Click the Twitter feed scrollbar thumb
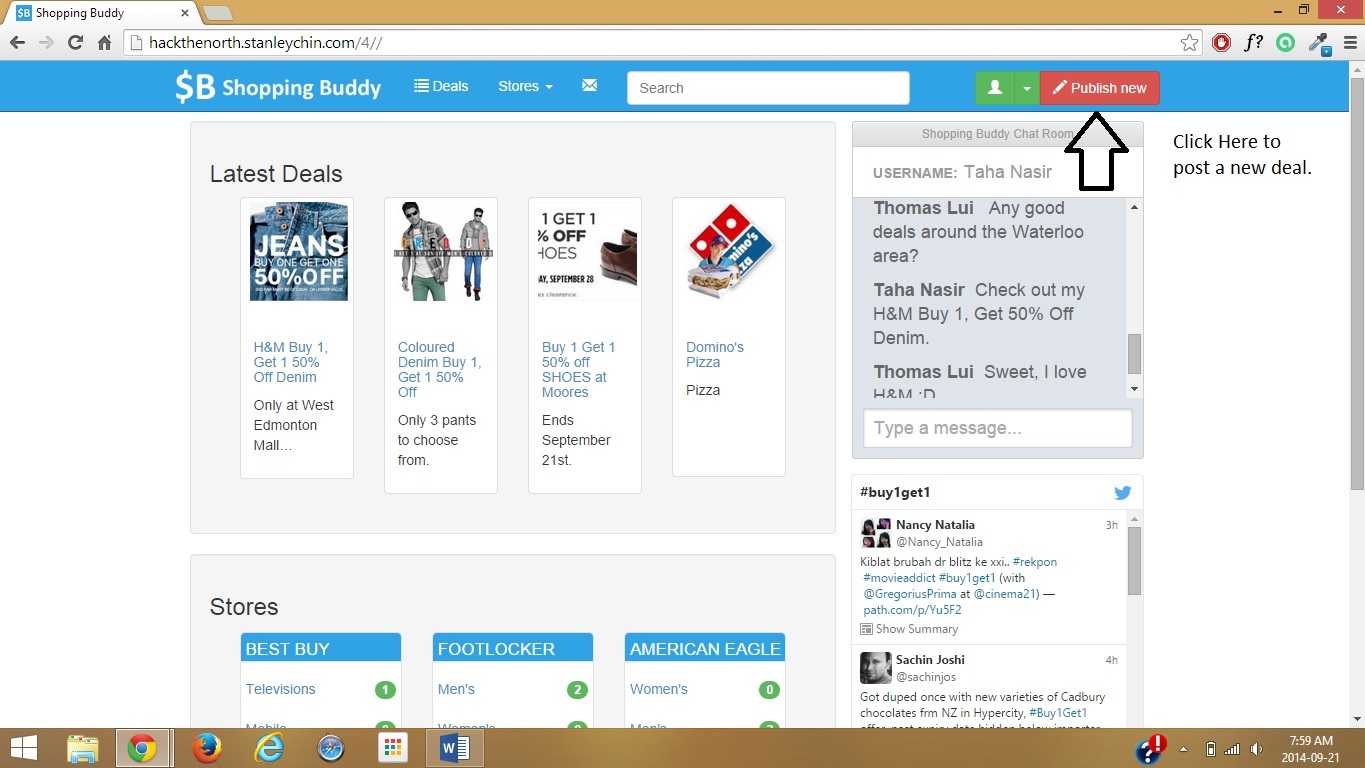The height and width of the screenshot is (768, 1365). 1134,561
